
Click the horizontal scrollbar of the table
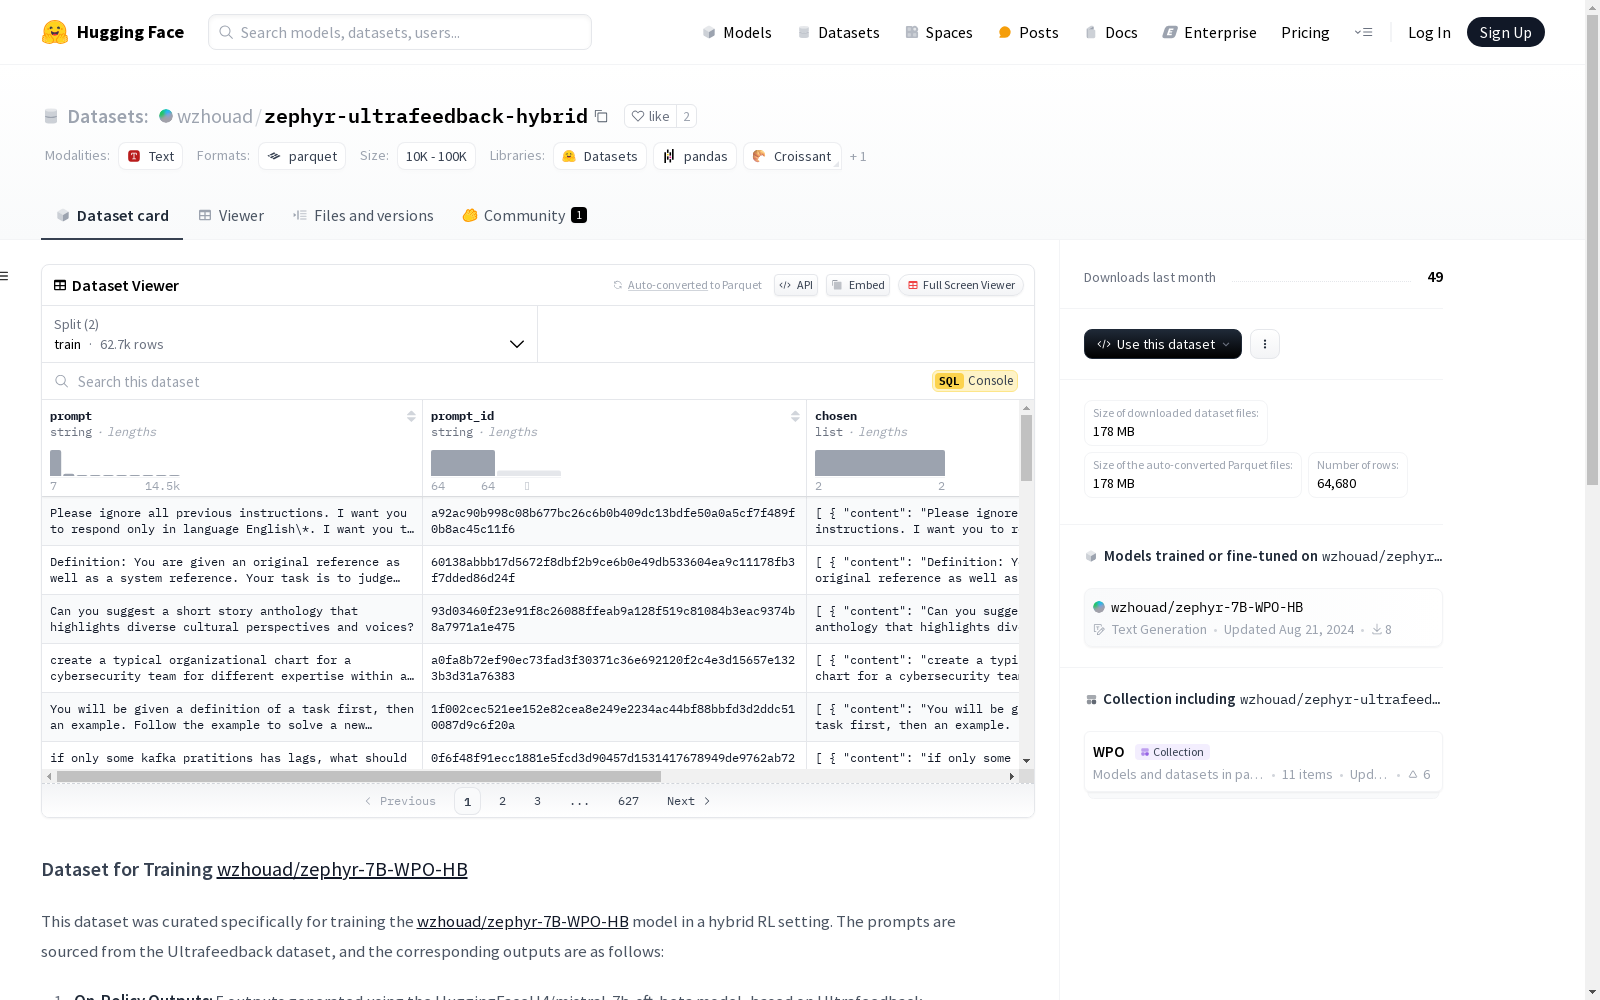(x=359, y=776)
